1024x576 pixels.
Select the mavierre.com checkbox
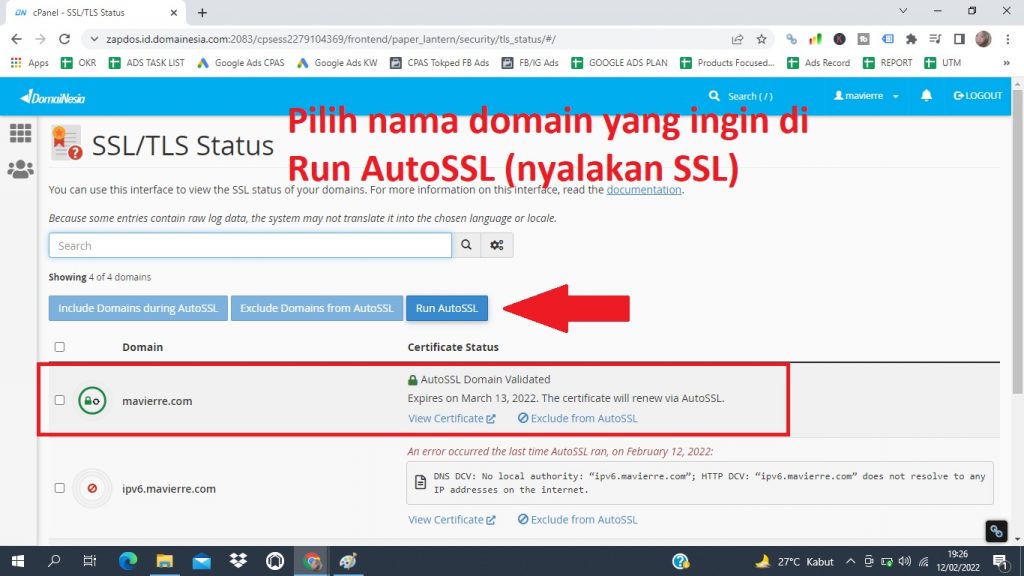coord(60,400)
